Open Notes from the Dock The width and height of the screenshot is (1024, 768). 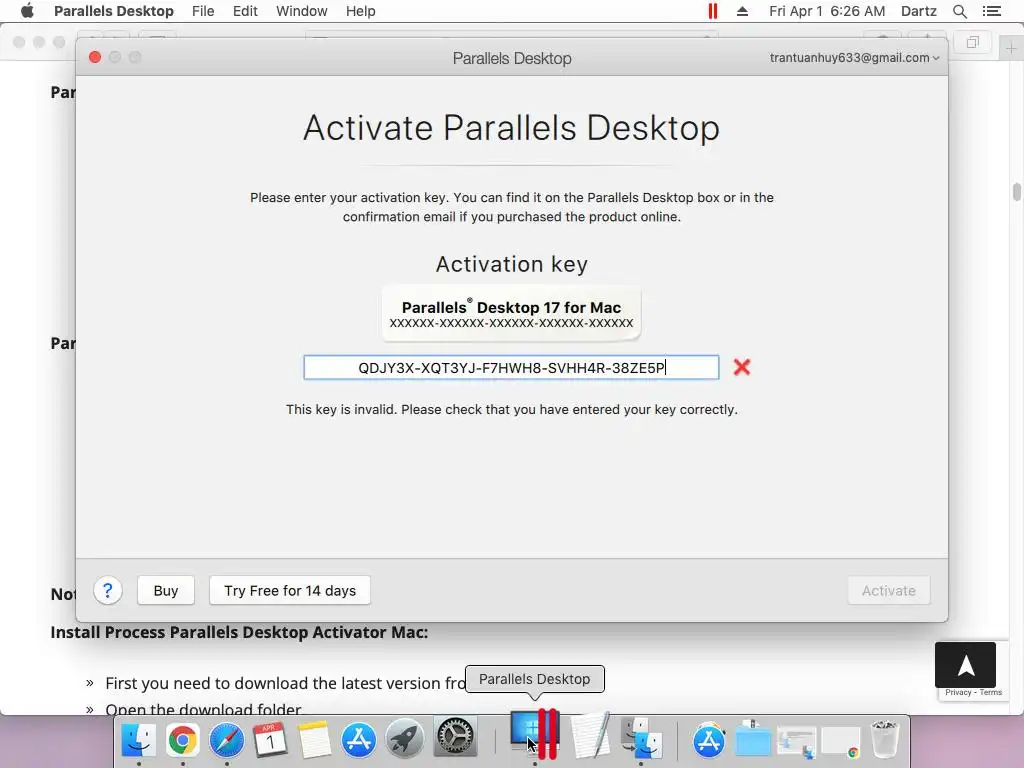(315, 741)
